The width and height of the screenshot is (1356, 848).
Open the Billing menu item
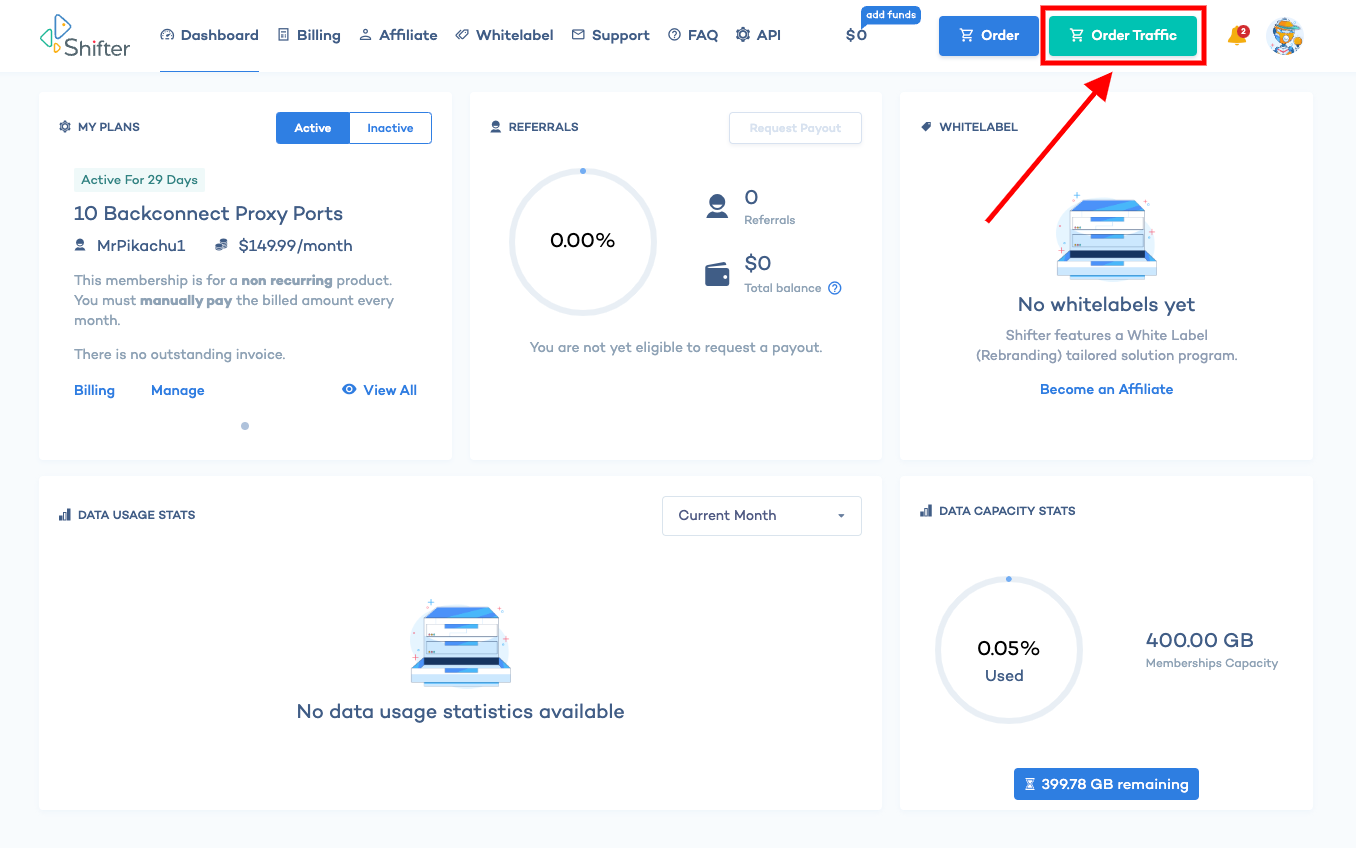(309, 35)
